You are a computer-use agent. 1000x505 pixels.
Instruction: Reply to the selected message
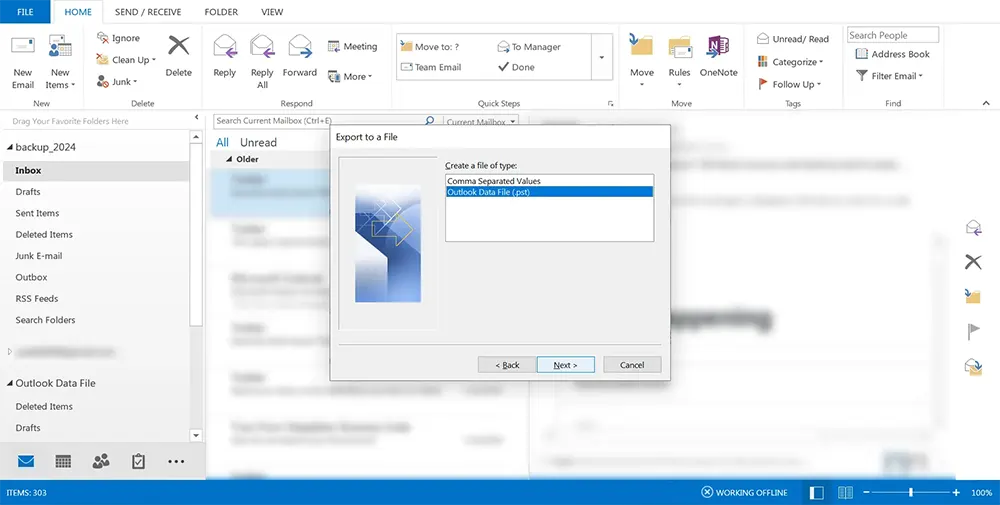pyautogui.click(x=224, y=56)
